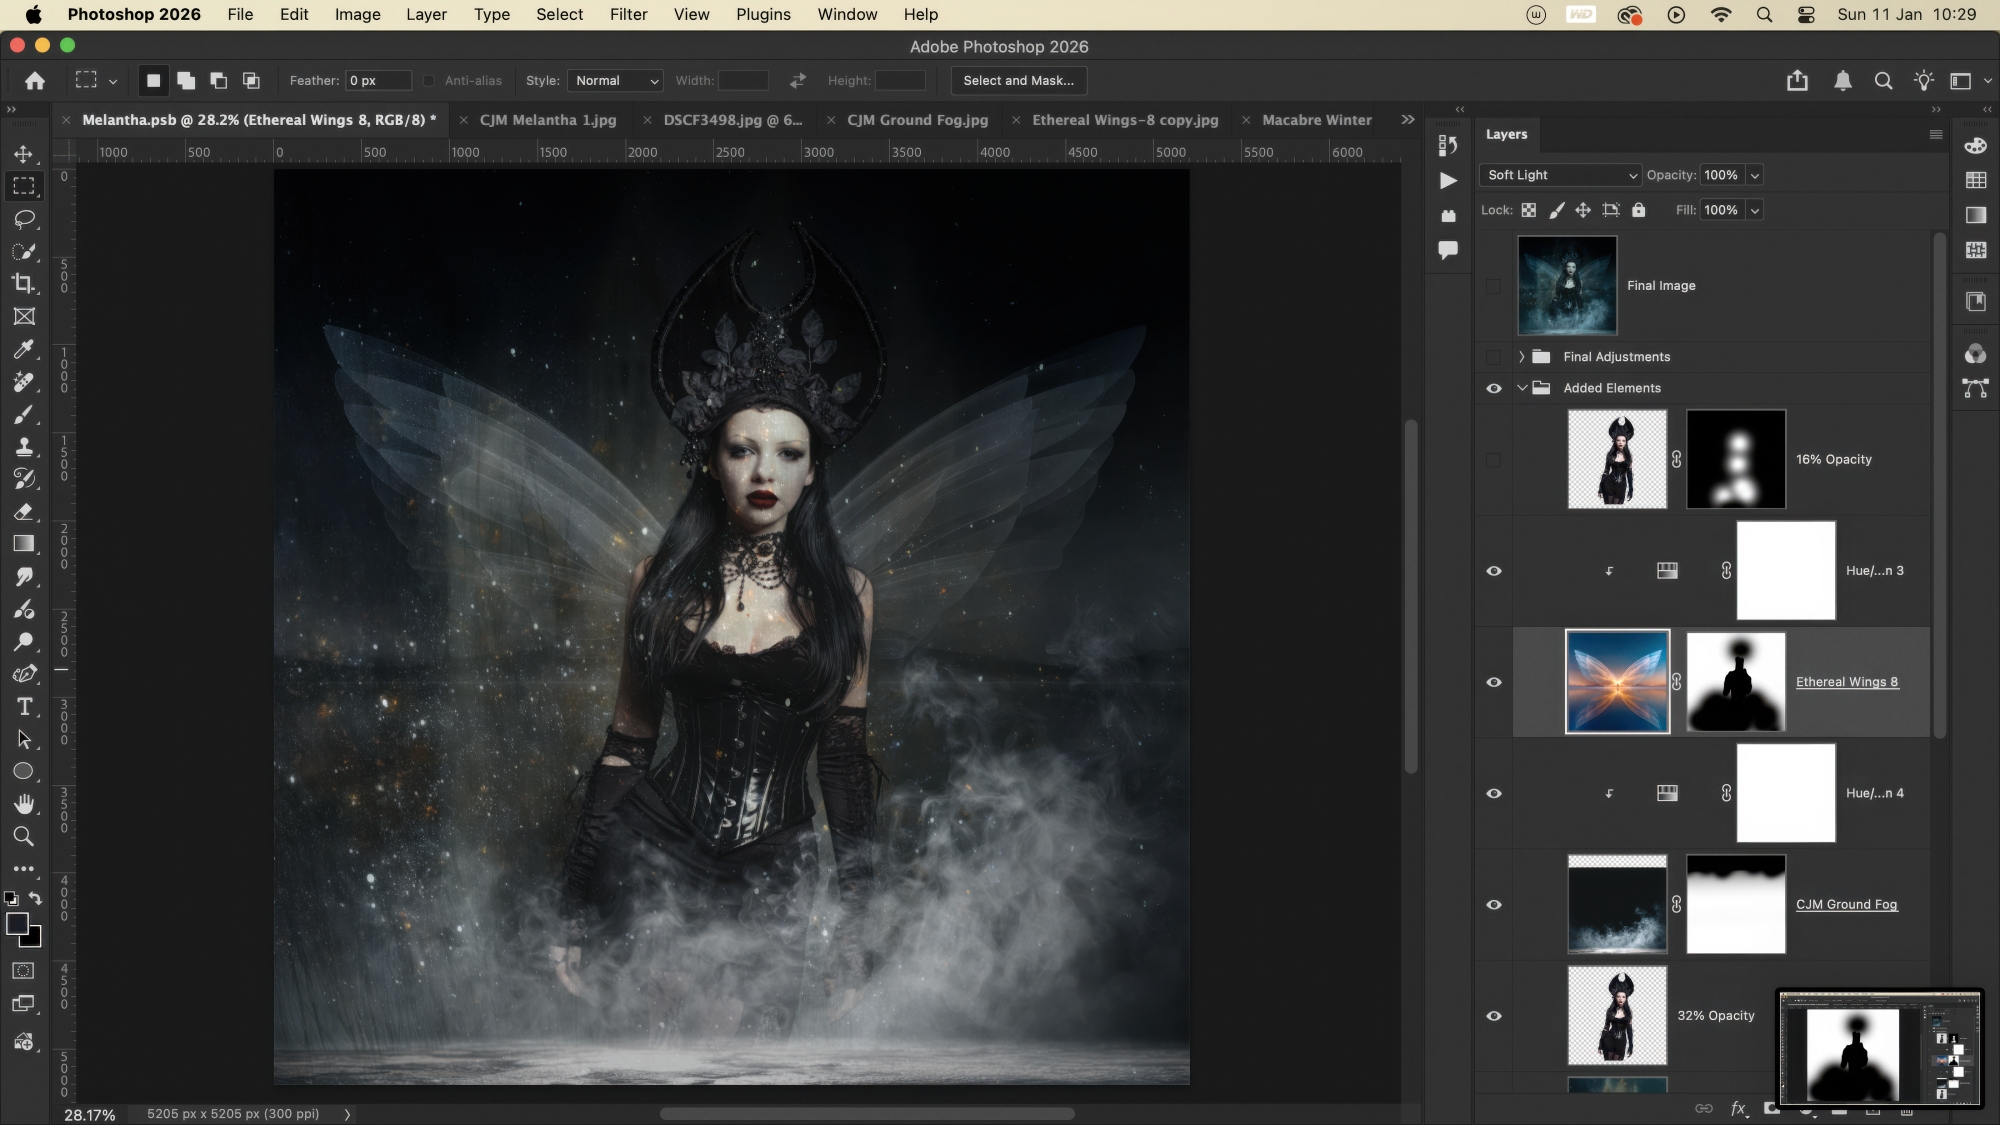The image size is (2000, 1125).
Task: Hide the CJM Ground Fog layer
Action: [x=1494, y=905]
